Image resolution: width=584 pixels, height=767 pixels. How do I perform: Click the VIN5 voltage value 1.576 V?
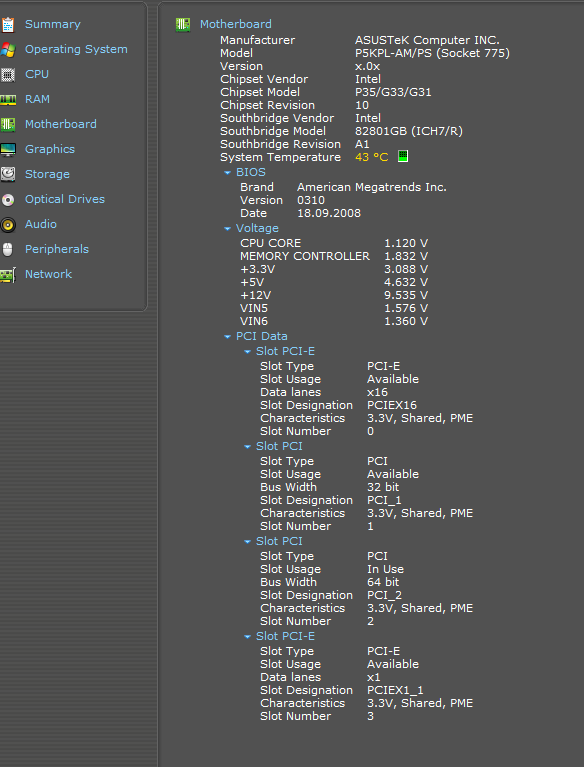point(406,308)
